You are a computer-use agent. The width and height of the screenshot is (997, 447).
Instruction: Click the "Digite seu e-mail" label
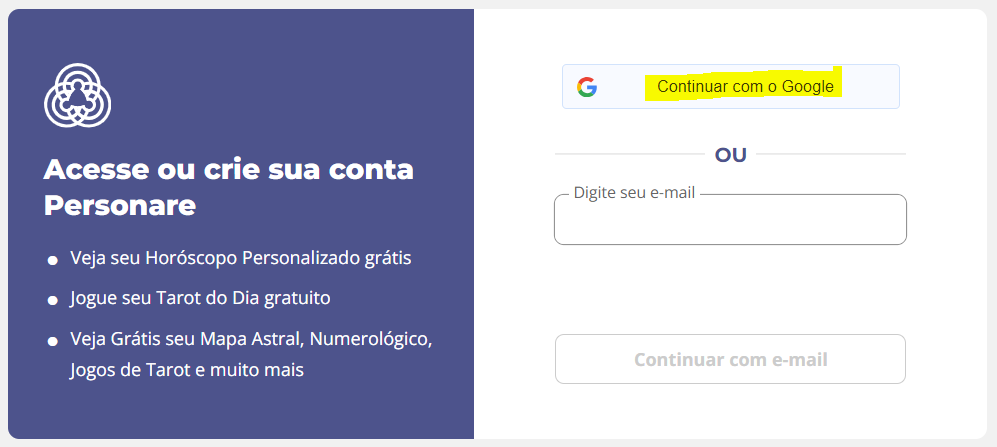tap(634, 193)
